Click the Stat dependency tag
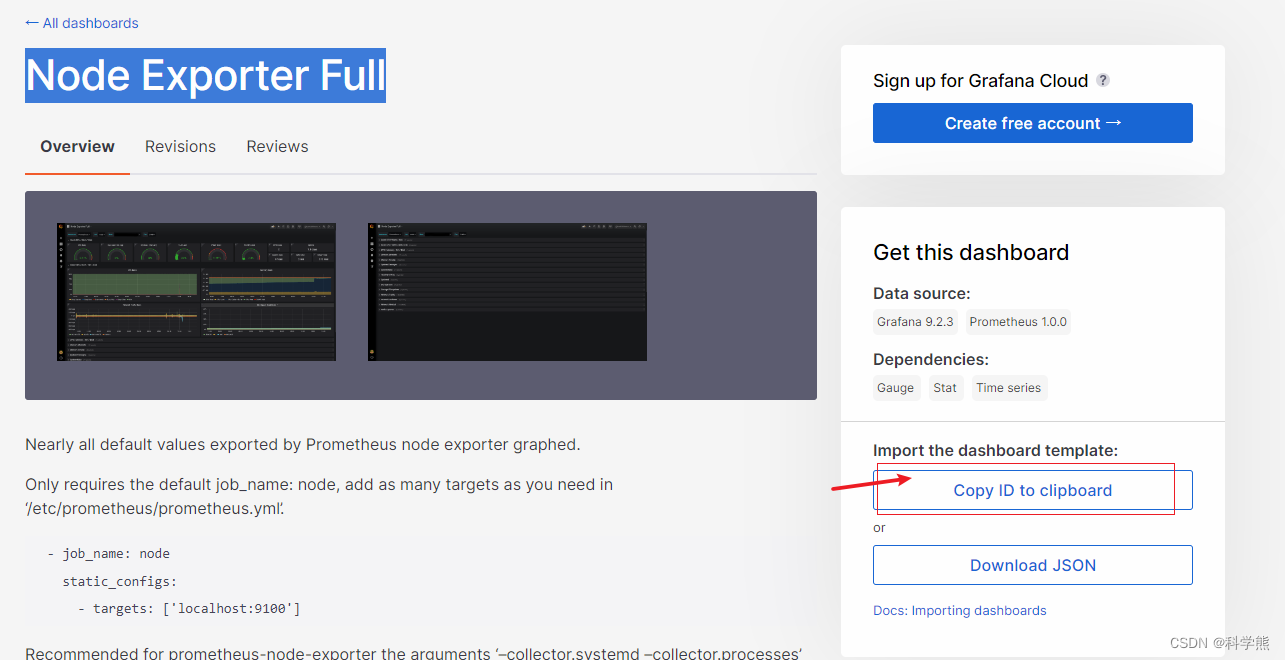 (x=945, y=388)
